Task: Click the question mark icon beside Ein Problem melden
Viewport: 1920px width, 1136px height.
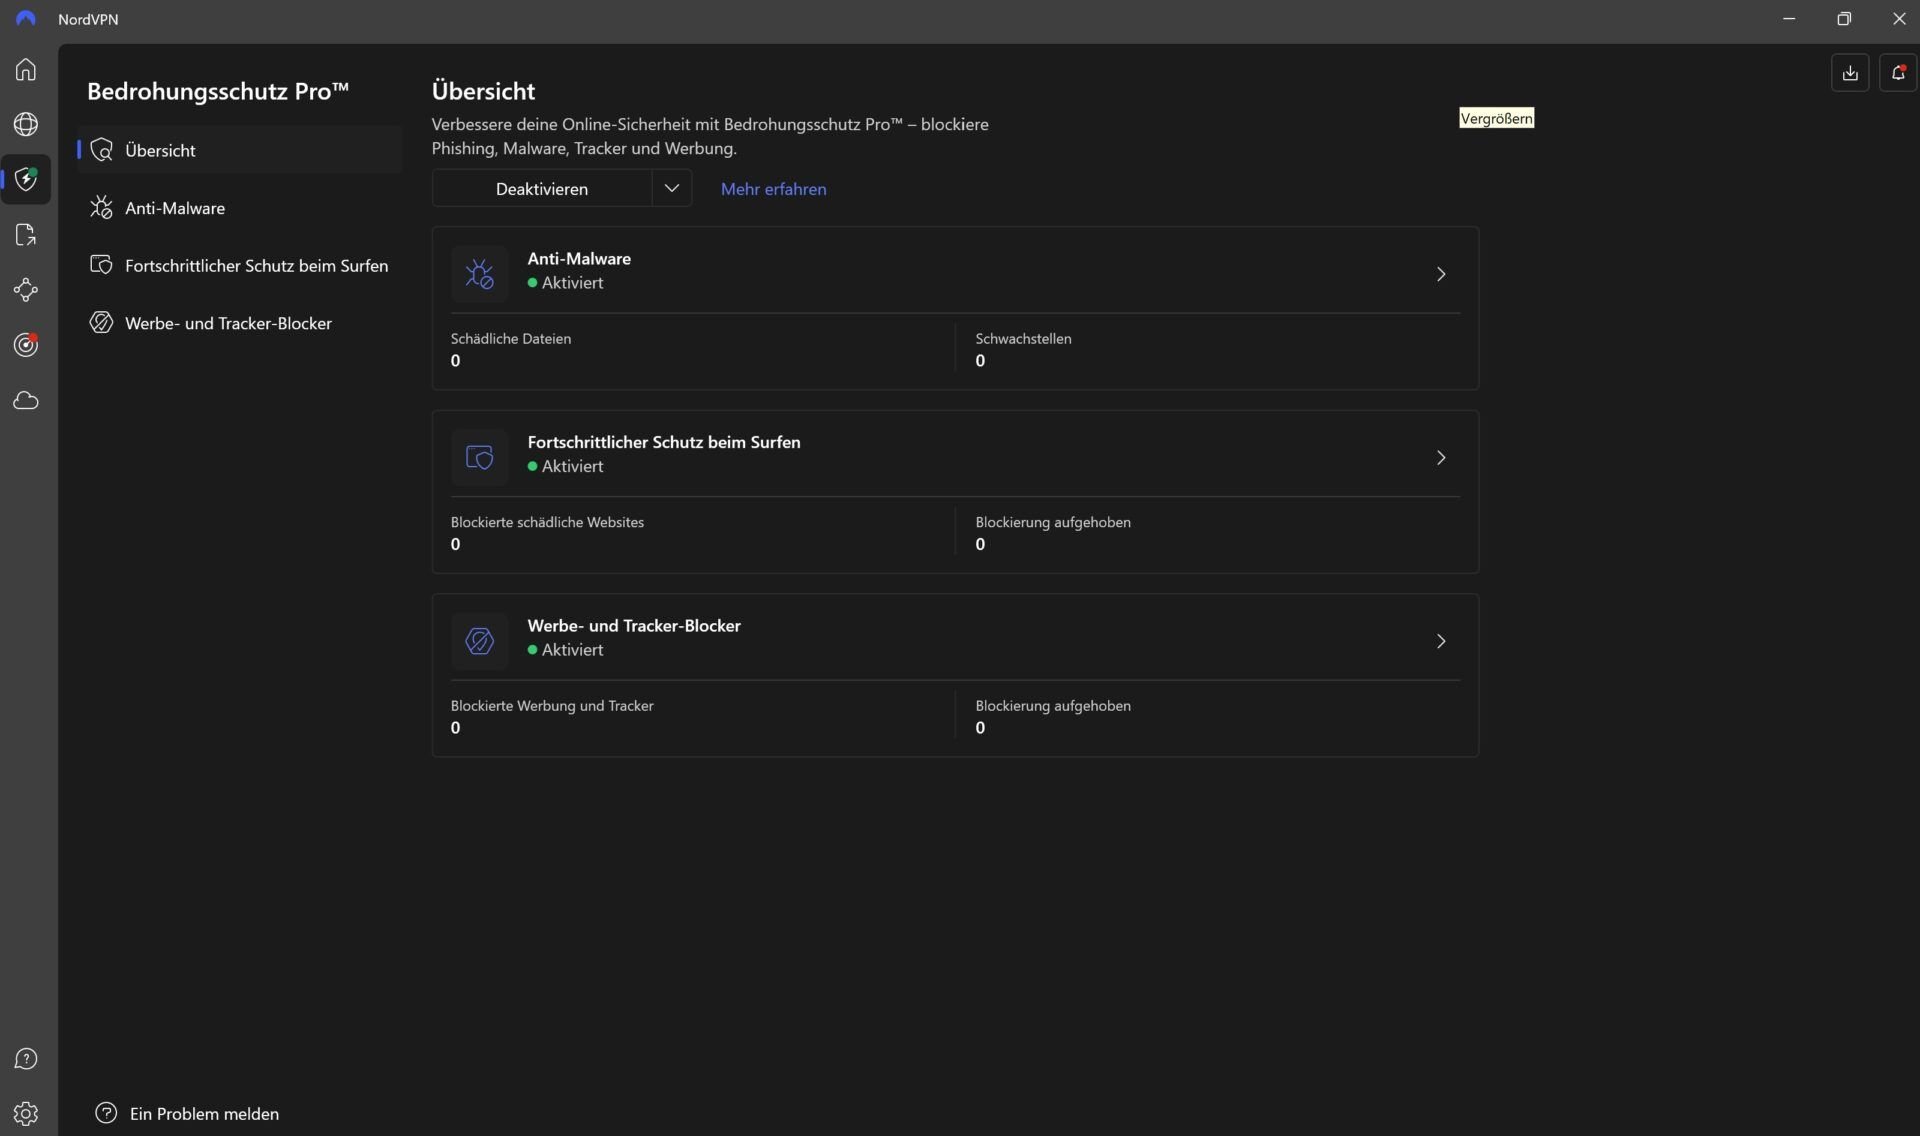Action: [106, 1113]
